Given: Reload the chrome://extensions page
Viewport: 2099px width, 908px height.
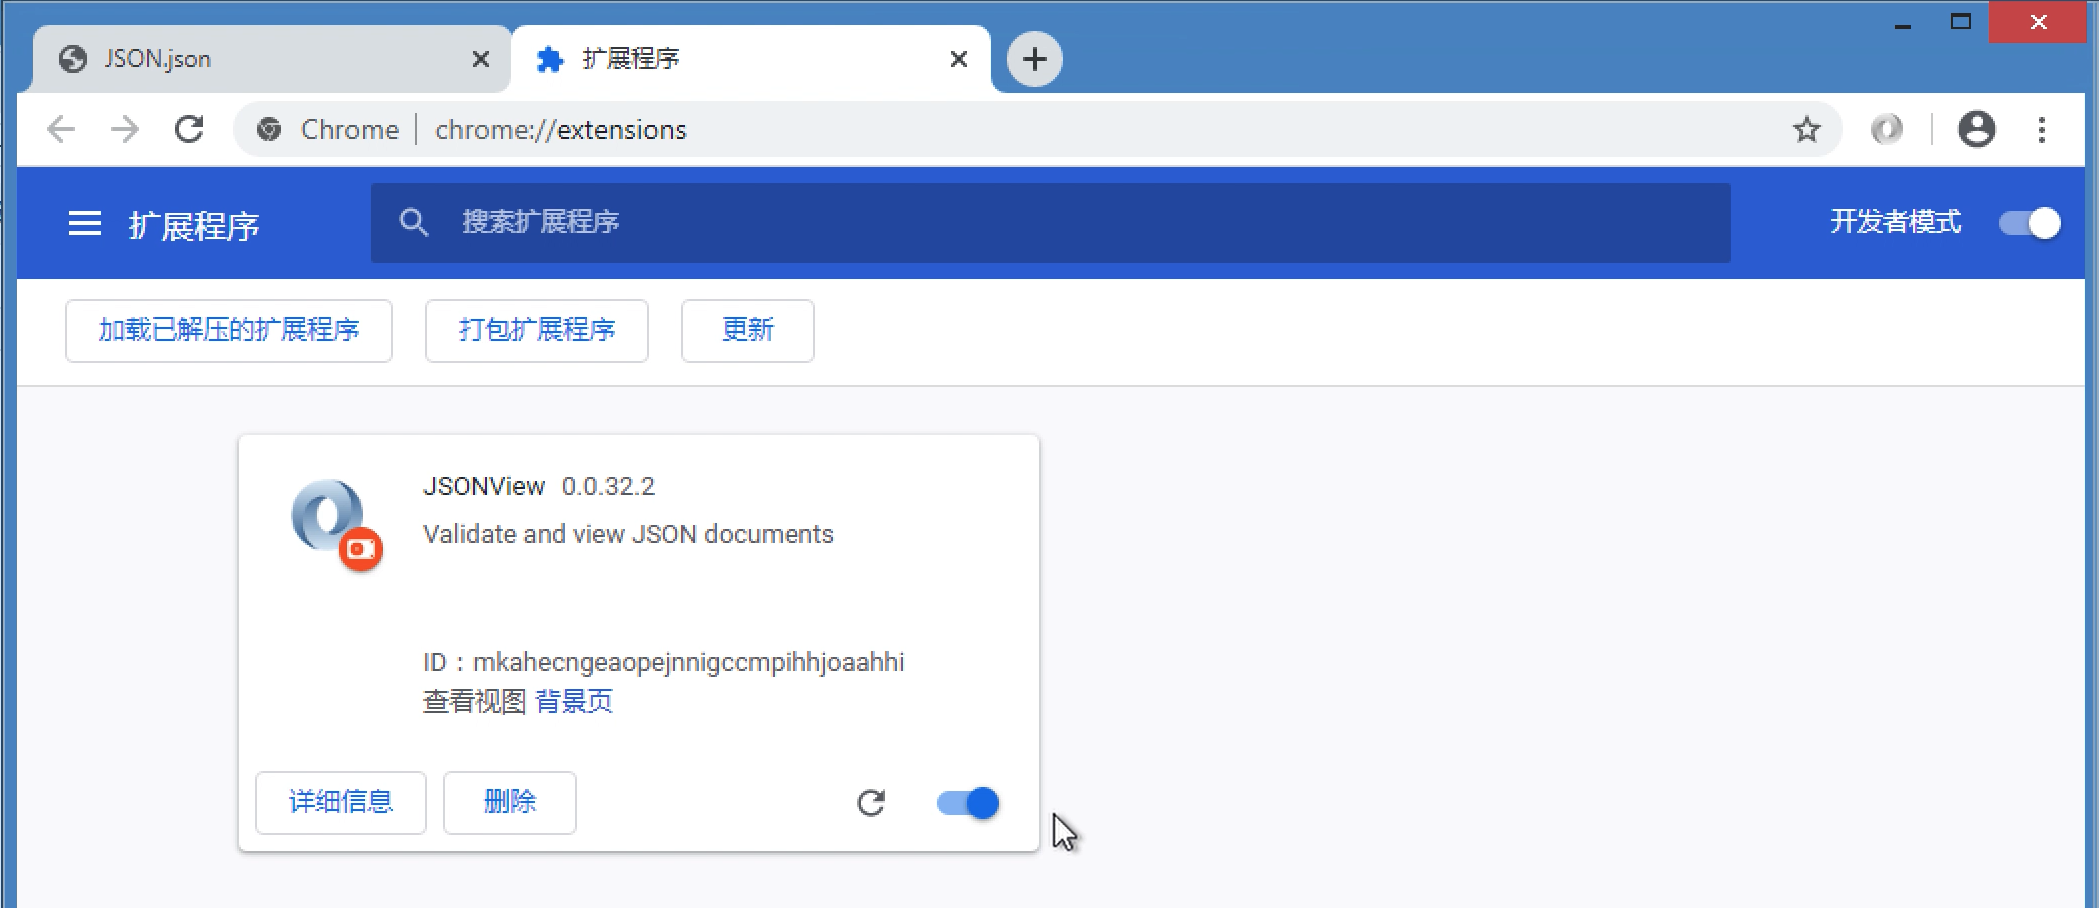Looking at the screenshot, I should pos(189,129).
